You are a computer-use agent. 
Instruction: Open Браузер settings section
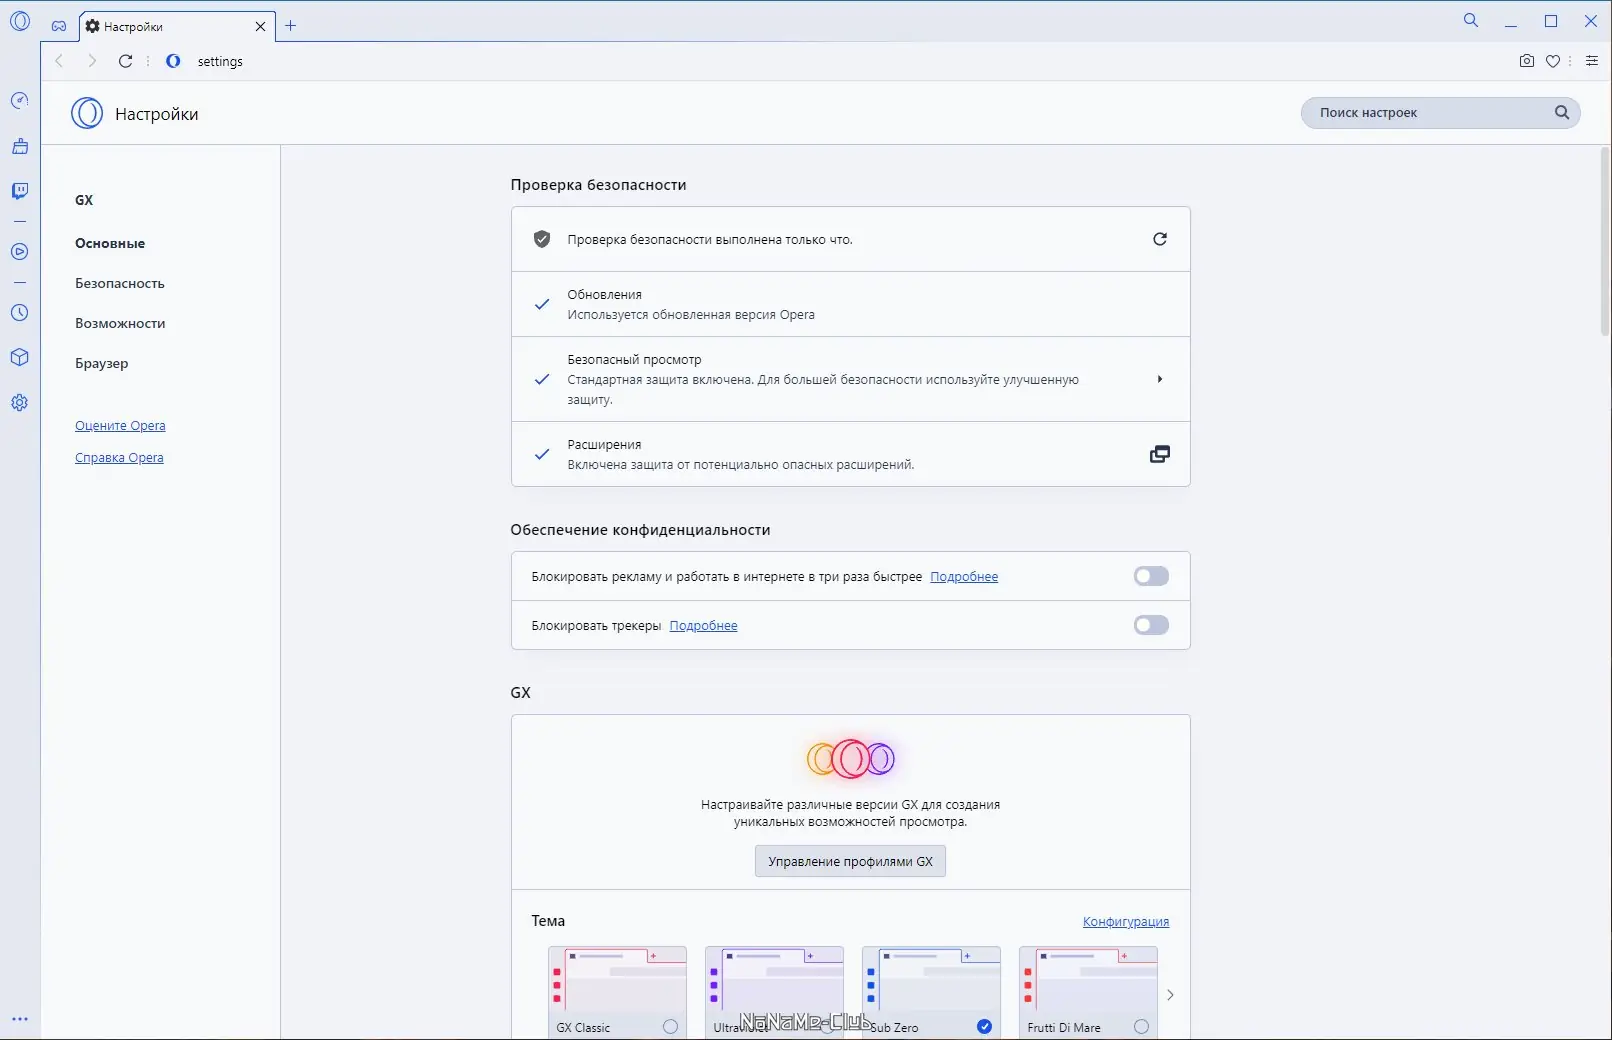tap(102, 363)
